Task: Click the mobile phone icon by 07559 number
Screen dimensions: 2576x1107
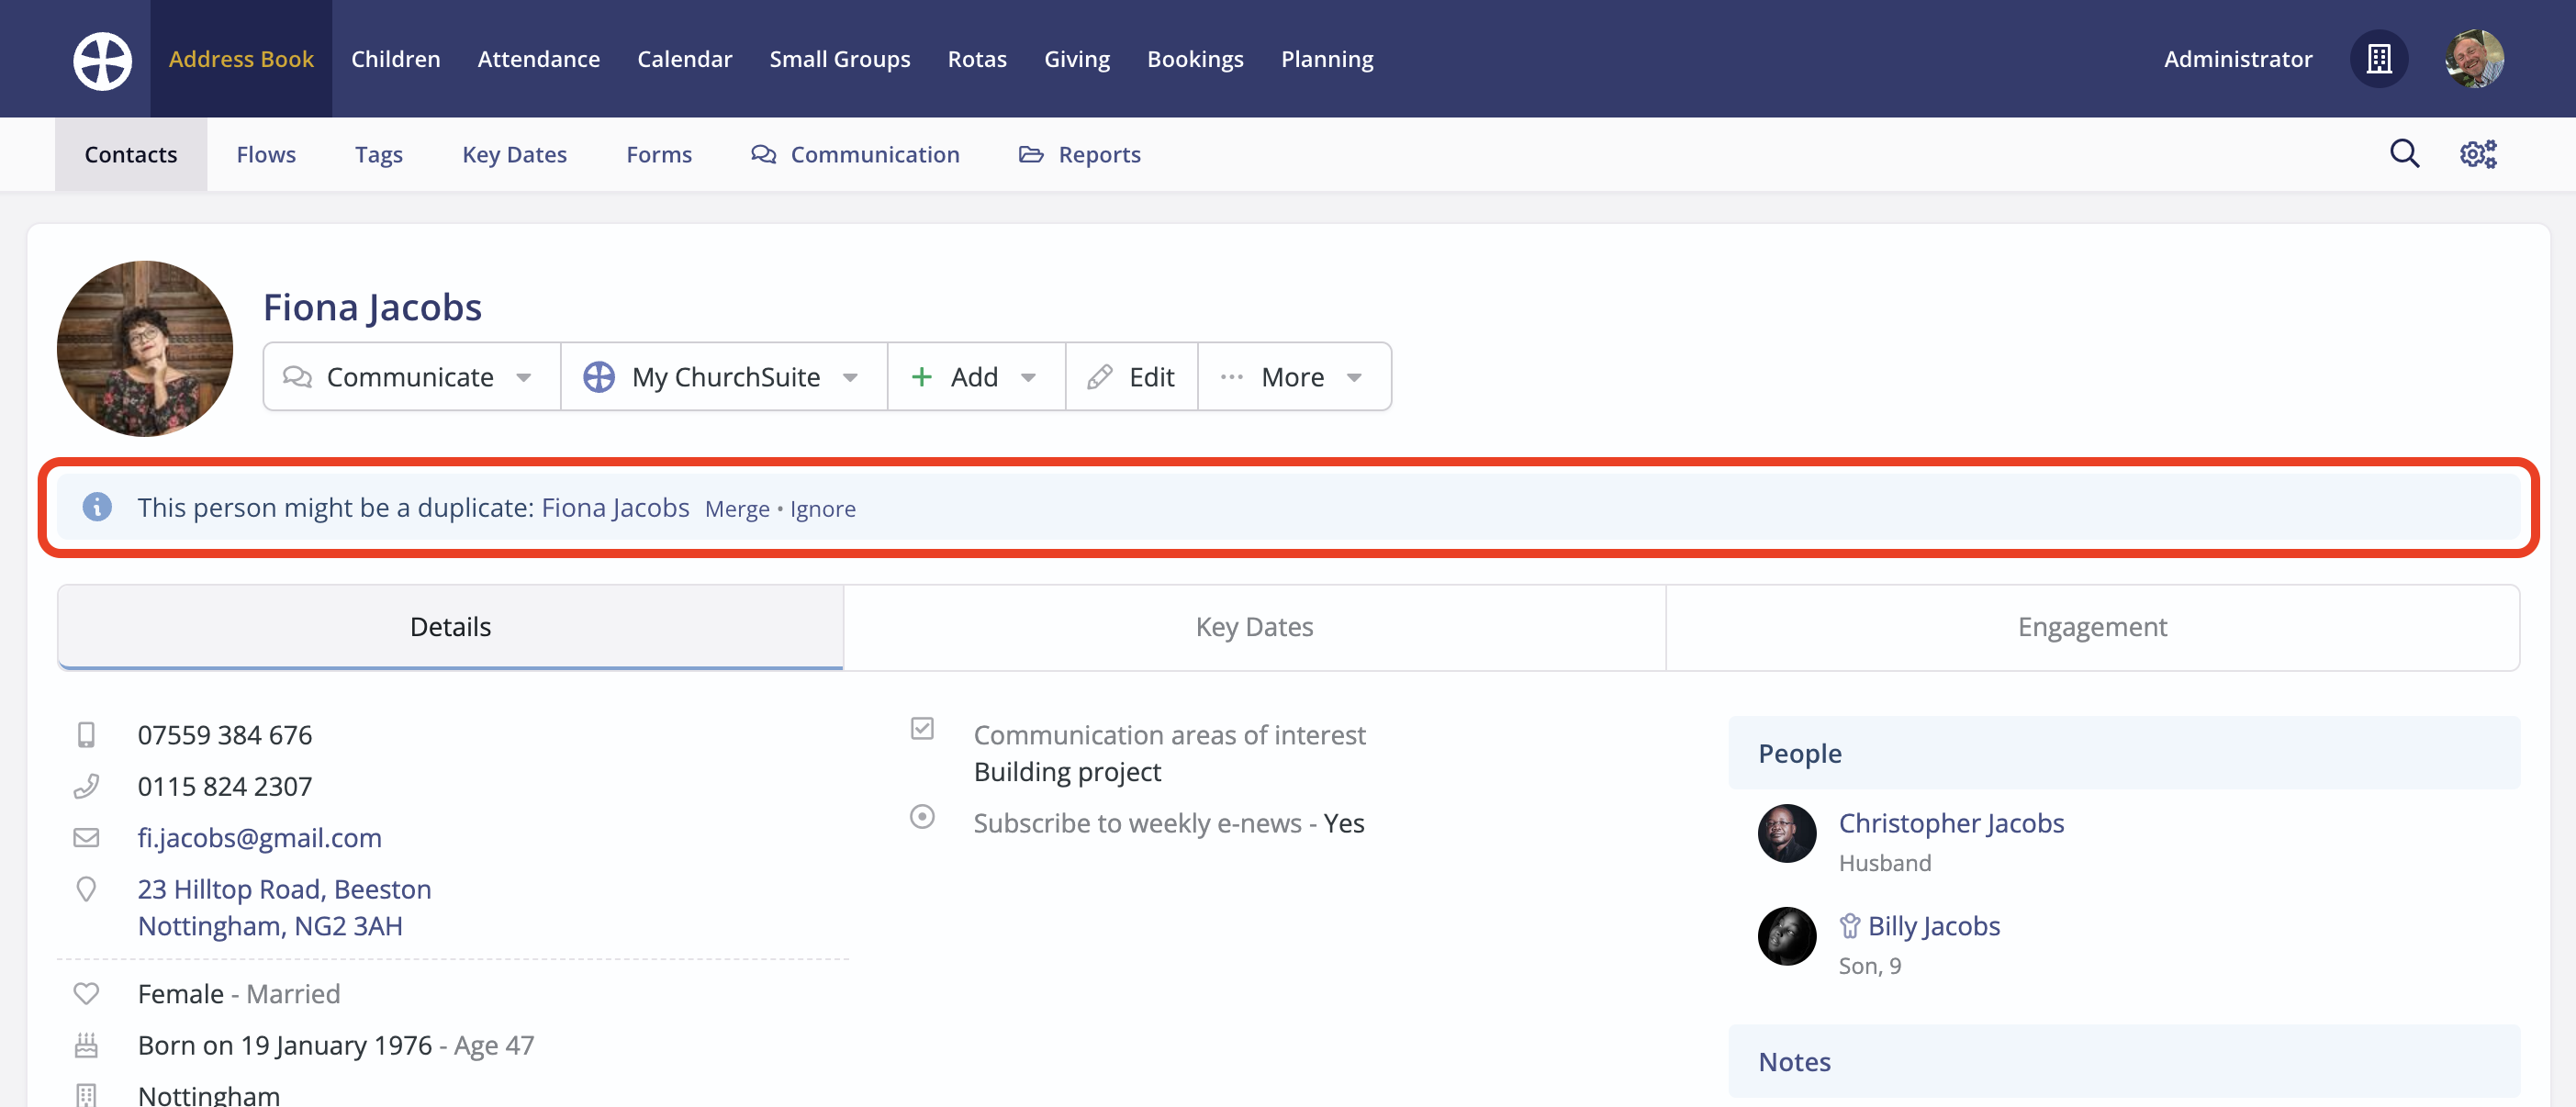Action: click(x=87, y=735)
